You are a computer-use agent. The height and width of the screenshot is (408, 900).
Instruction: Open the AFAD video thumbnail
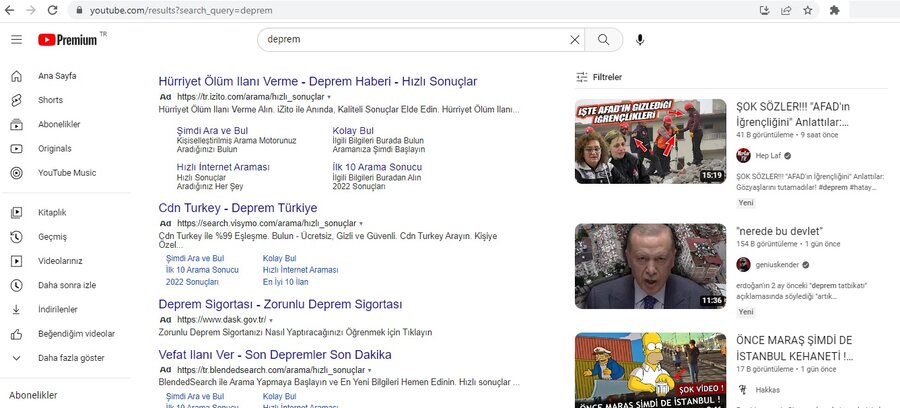tap(650, 141)
